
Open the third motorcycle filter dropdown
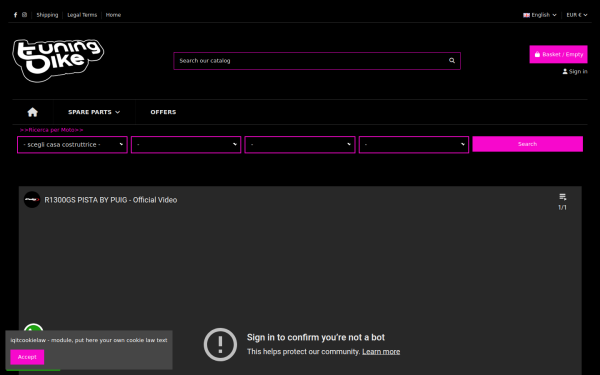[300, 145]
